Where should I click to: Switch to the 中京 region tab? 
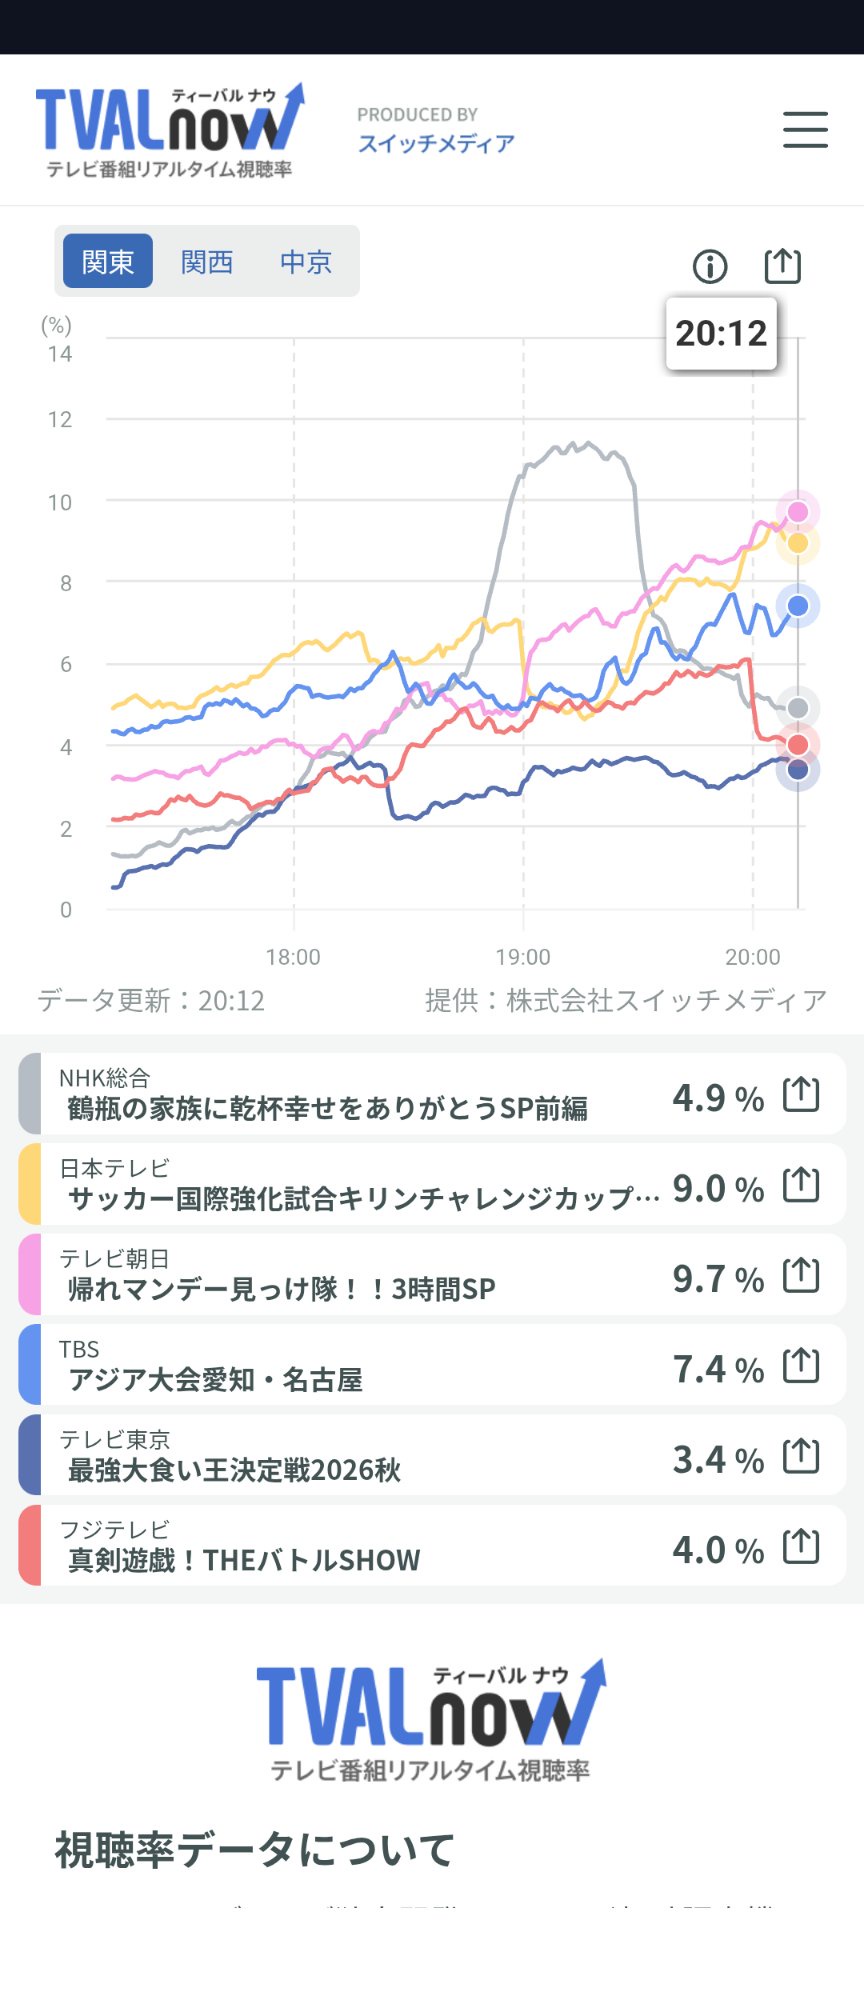pos(306,261)
